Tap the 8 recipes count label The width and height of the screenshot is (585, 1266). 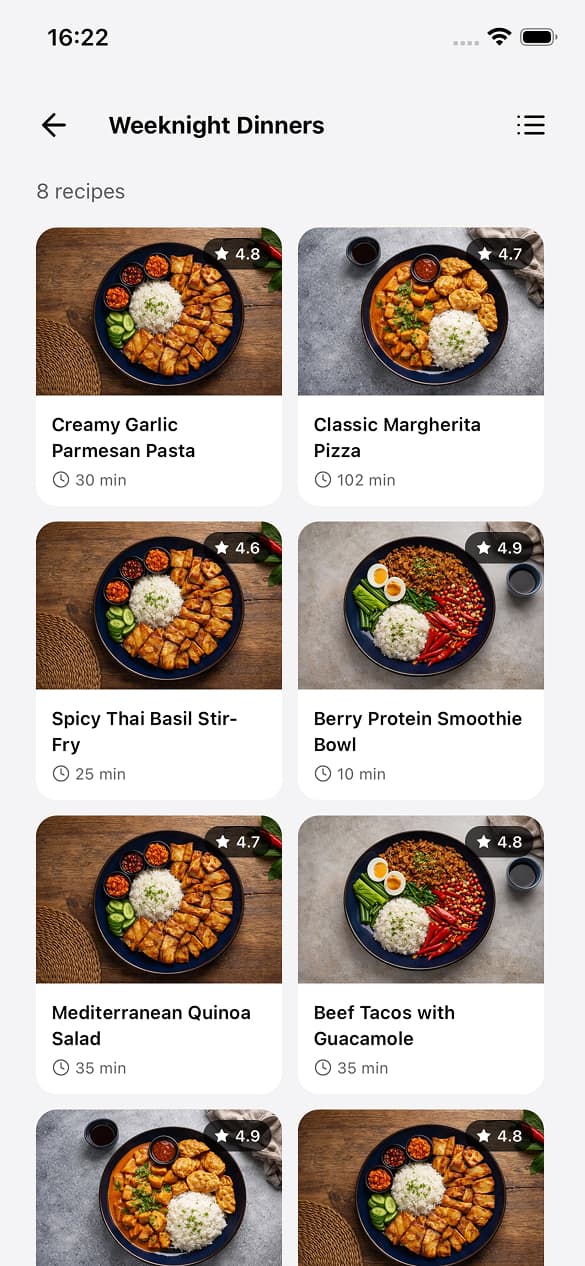point(80,191)
